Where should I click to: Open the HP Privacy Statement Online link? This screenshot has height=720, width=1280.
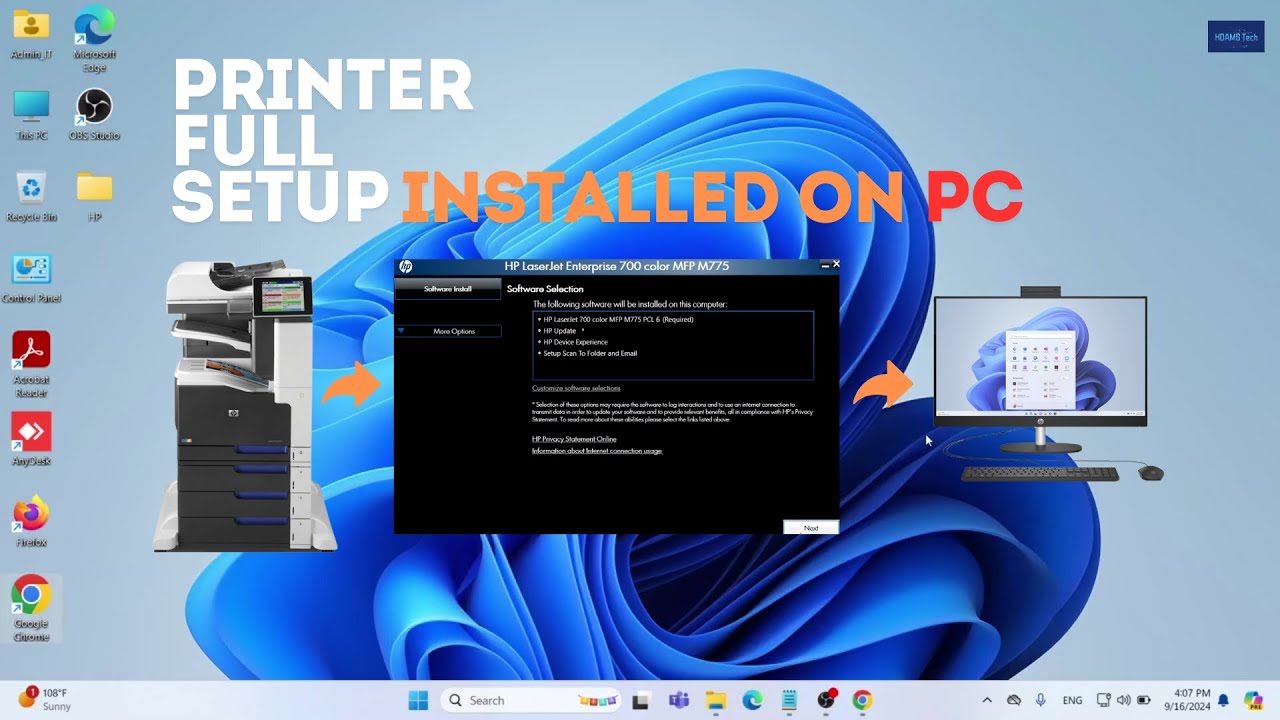pos(574,439)
